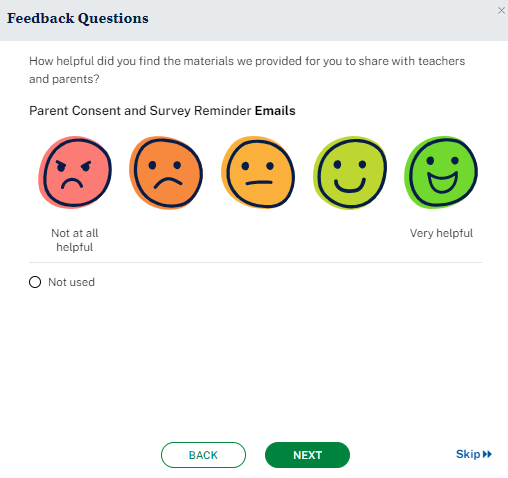Close the Feedback Questions dialog

[x=501, y=11]
